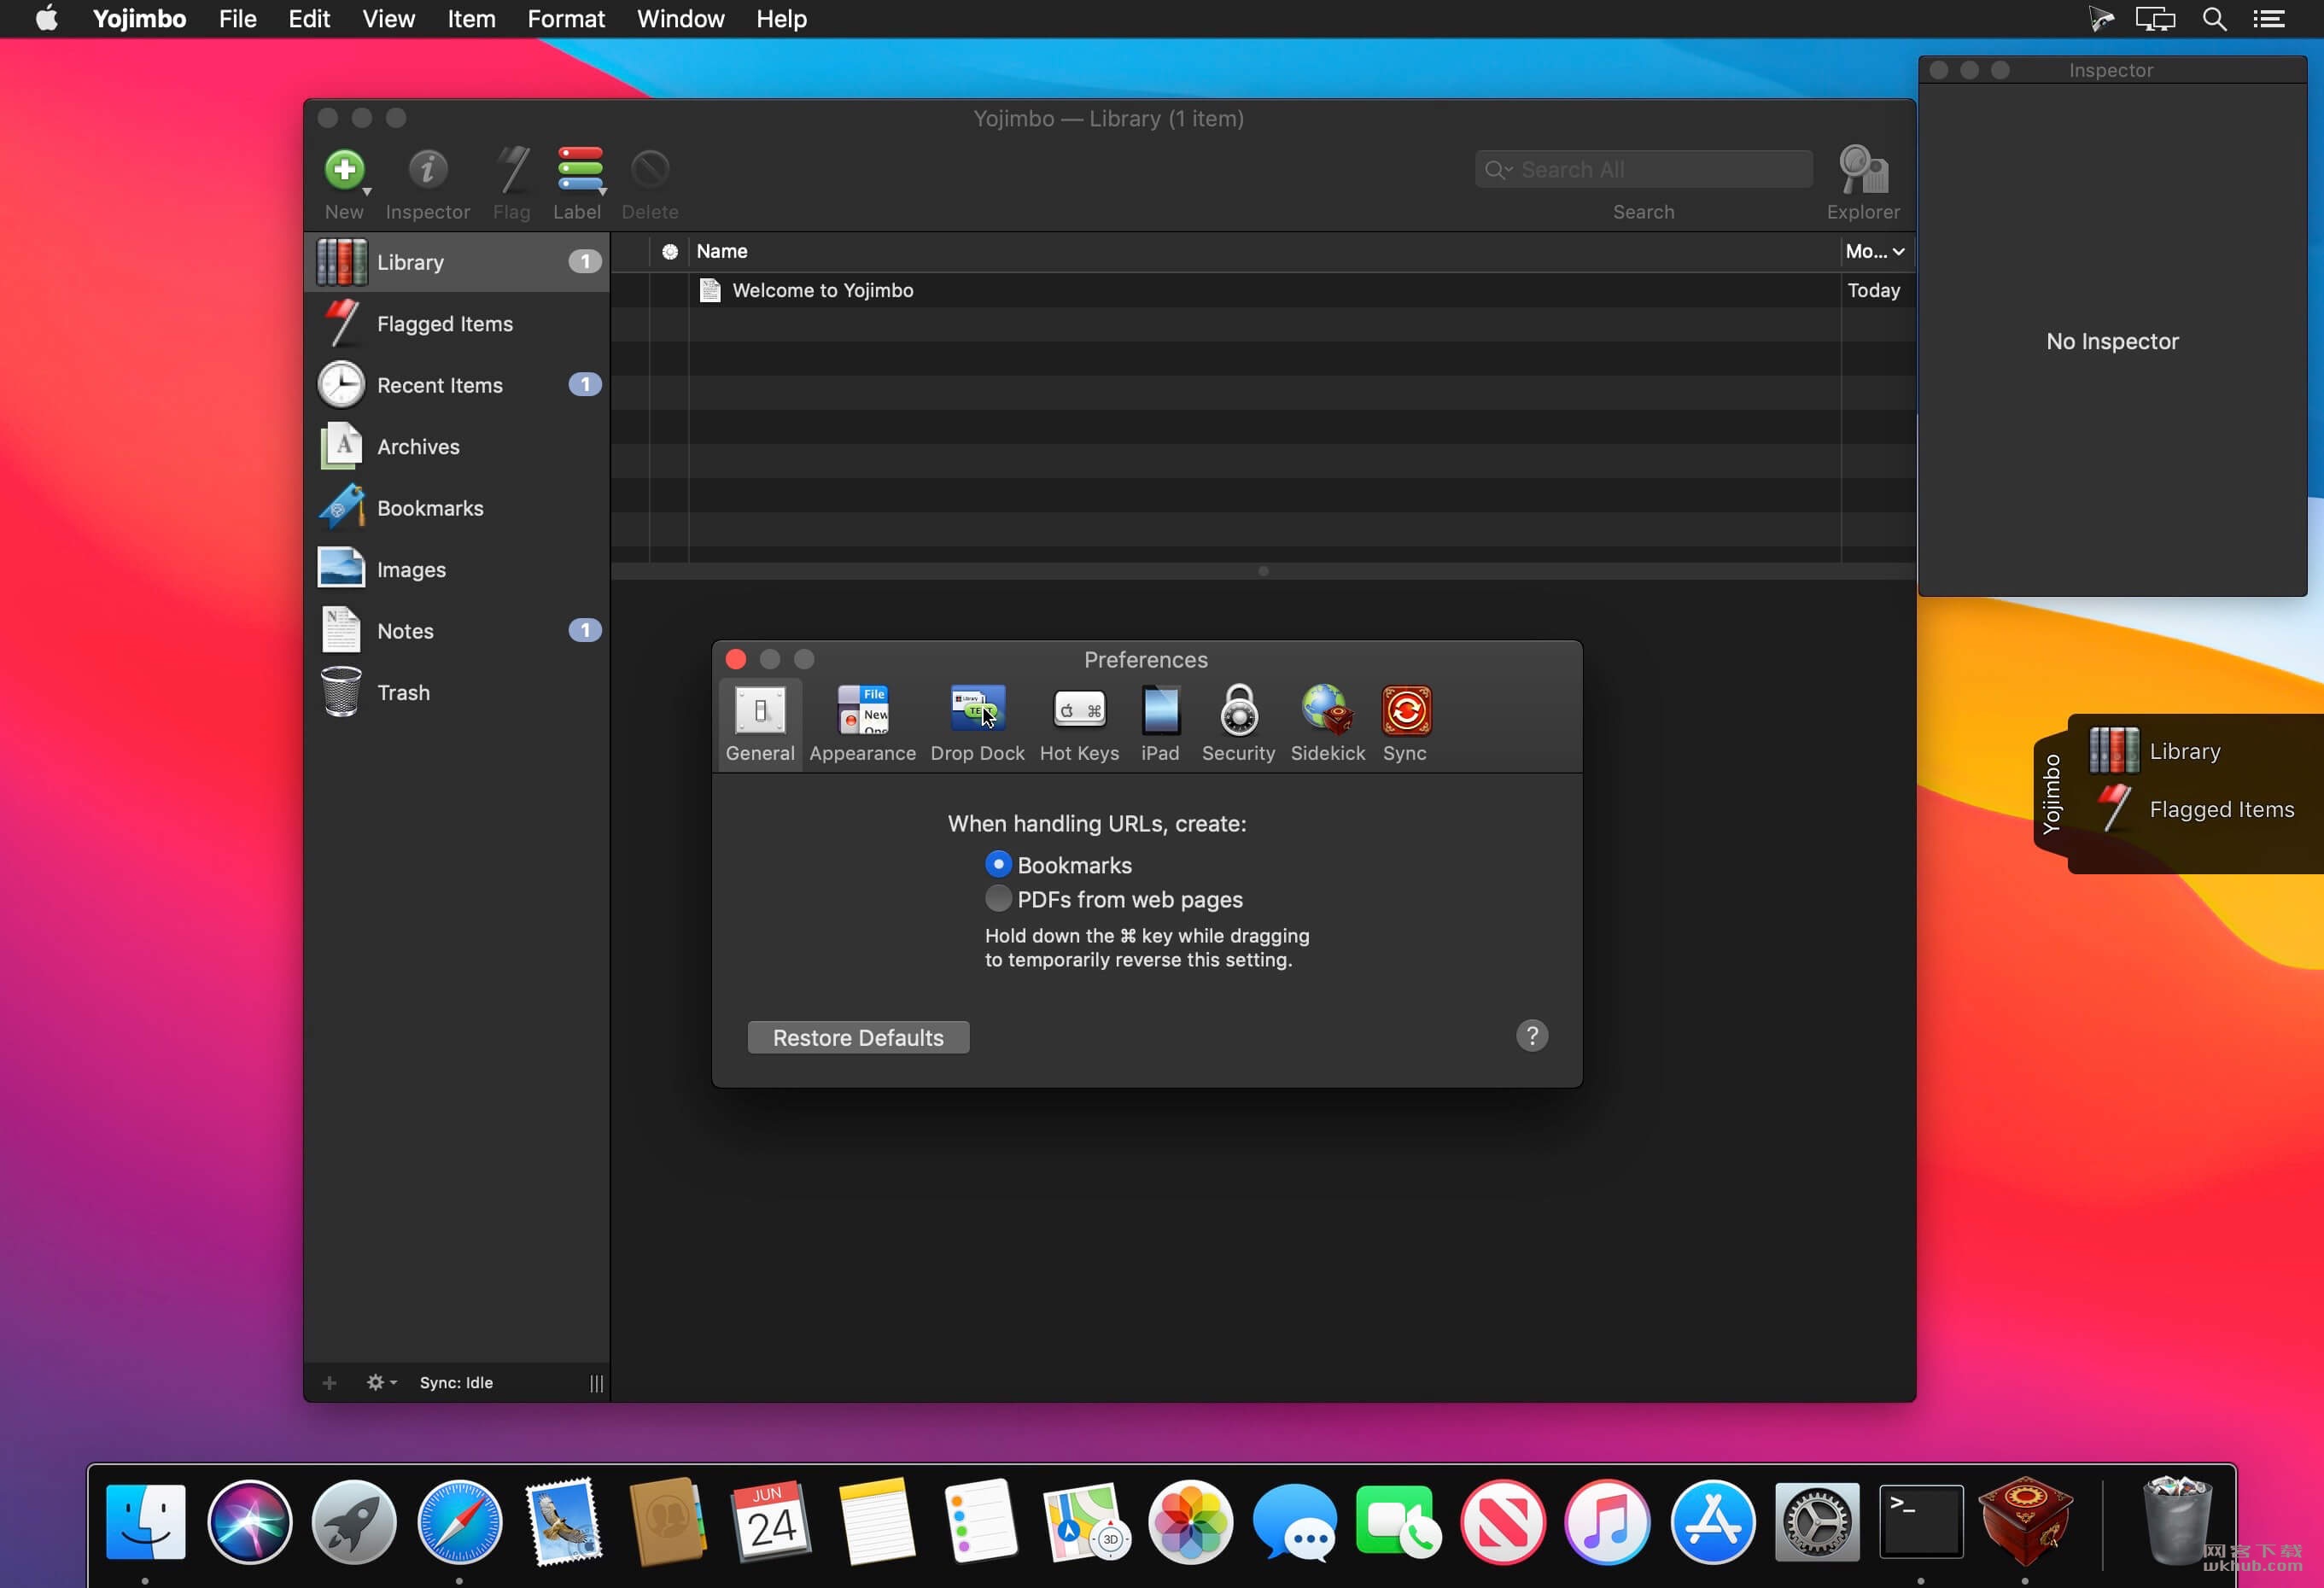Open Yojimbo icon in the Dock

(2025, 1521)
